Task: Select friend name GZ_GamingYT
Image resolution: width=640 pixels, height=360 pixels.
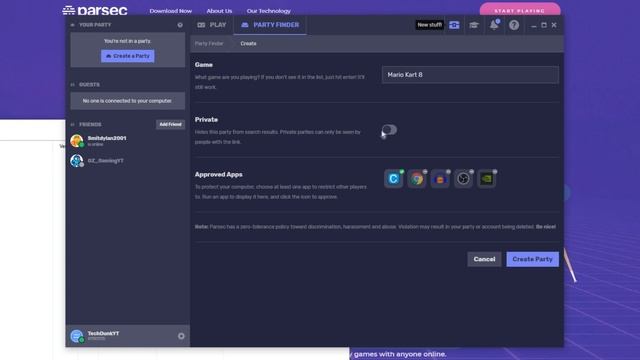Action: [x=105, y=161]
